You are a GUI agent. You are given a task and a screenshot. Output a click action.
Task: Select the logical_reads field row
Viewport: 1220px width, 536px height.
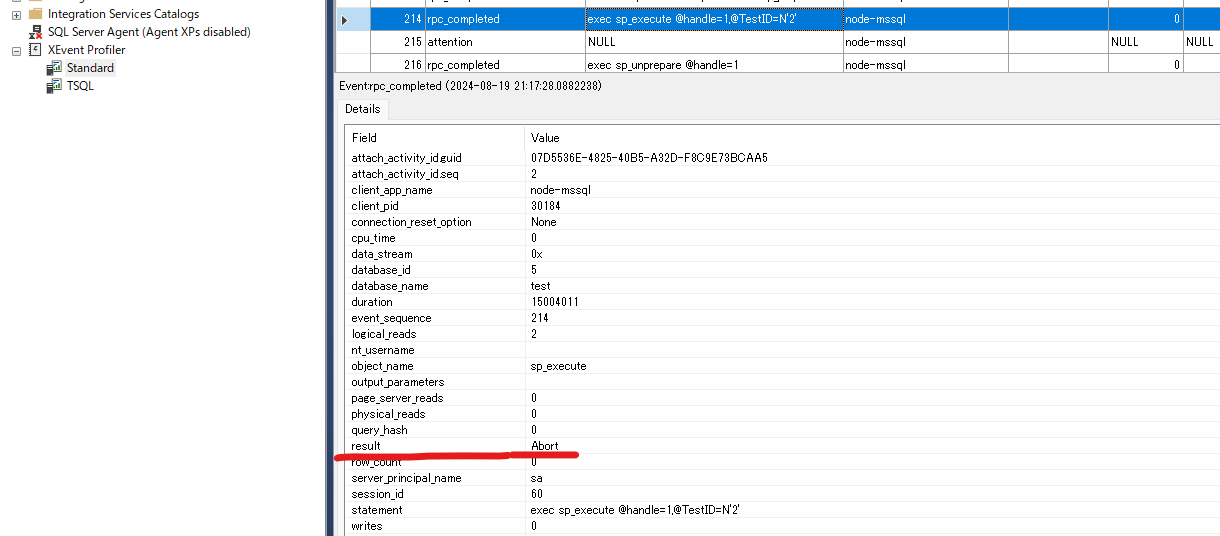(782, 334)
